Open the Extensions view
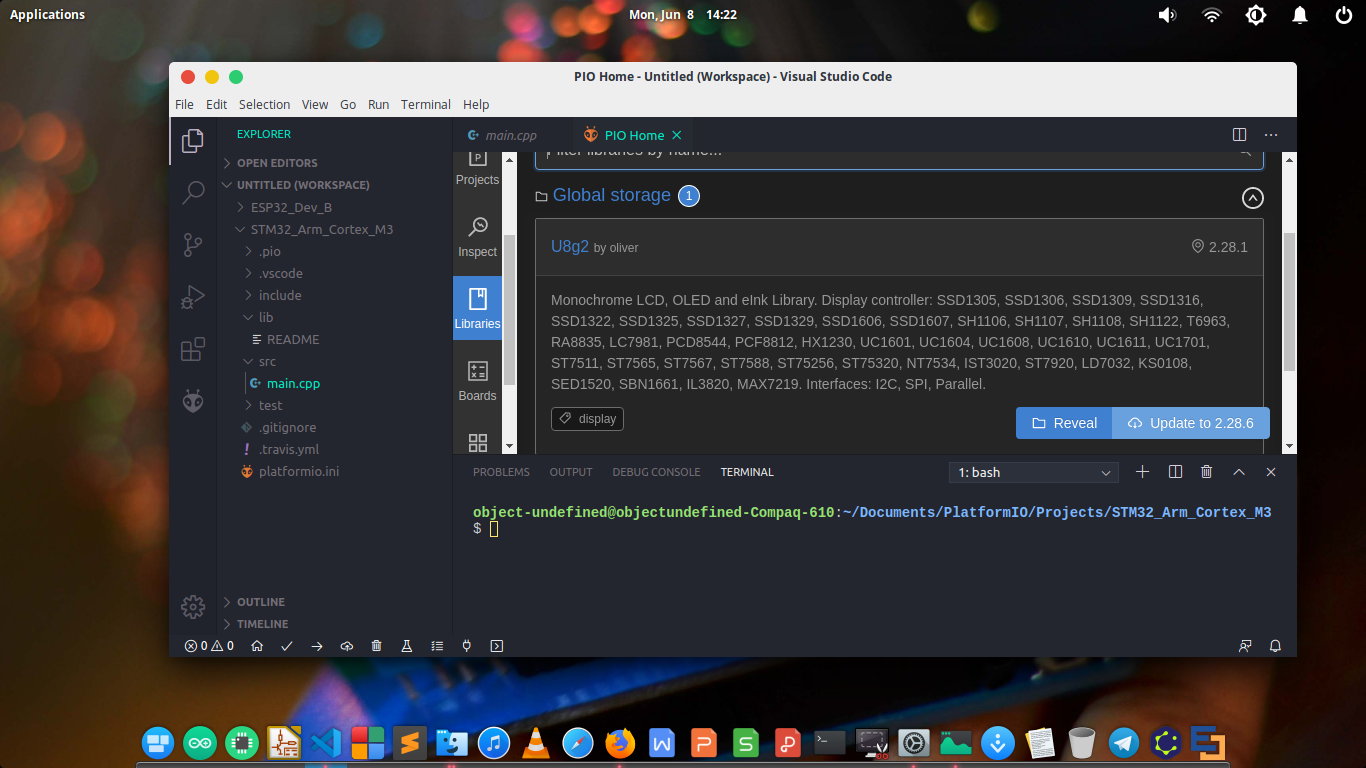This screenshot has width=1366, height=768. tap(193, 349)
